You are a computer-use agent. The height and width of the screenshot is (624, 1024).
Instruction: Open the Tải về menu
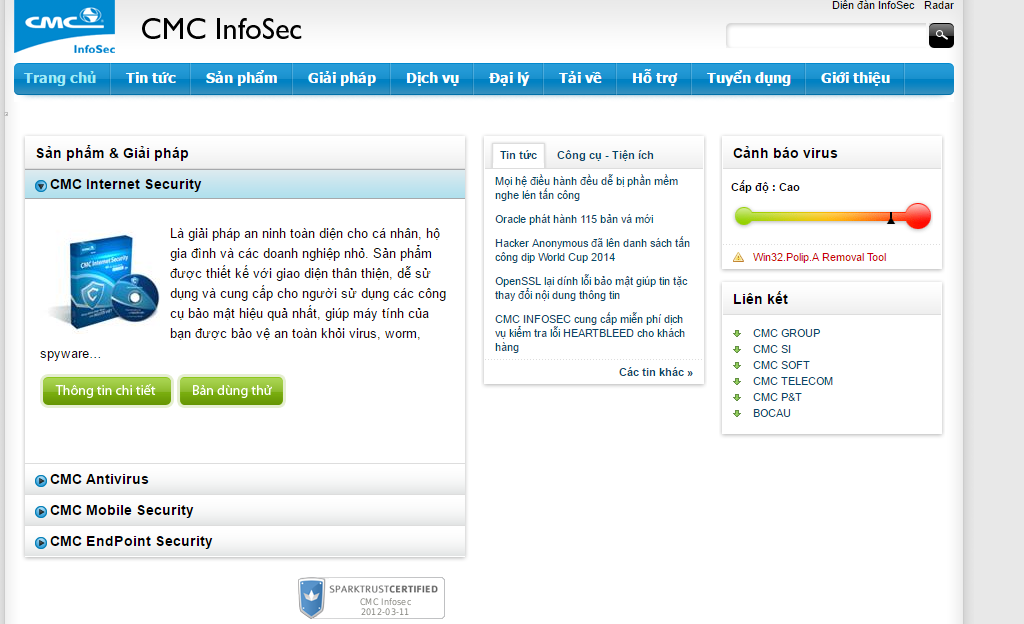(x=580, y=78)
